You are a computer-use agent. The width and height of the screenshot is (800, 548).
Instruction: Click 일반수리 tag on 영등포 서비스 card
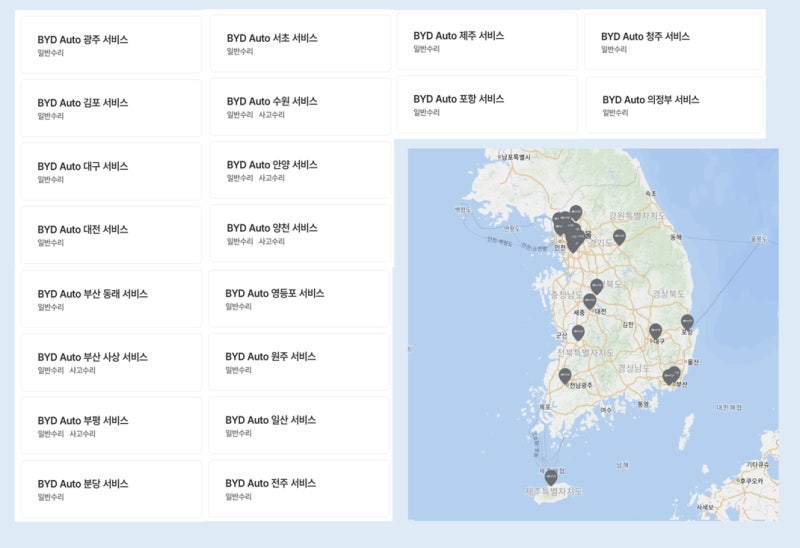[x=238, y=307]
